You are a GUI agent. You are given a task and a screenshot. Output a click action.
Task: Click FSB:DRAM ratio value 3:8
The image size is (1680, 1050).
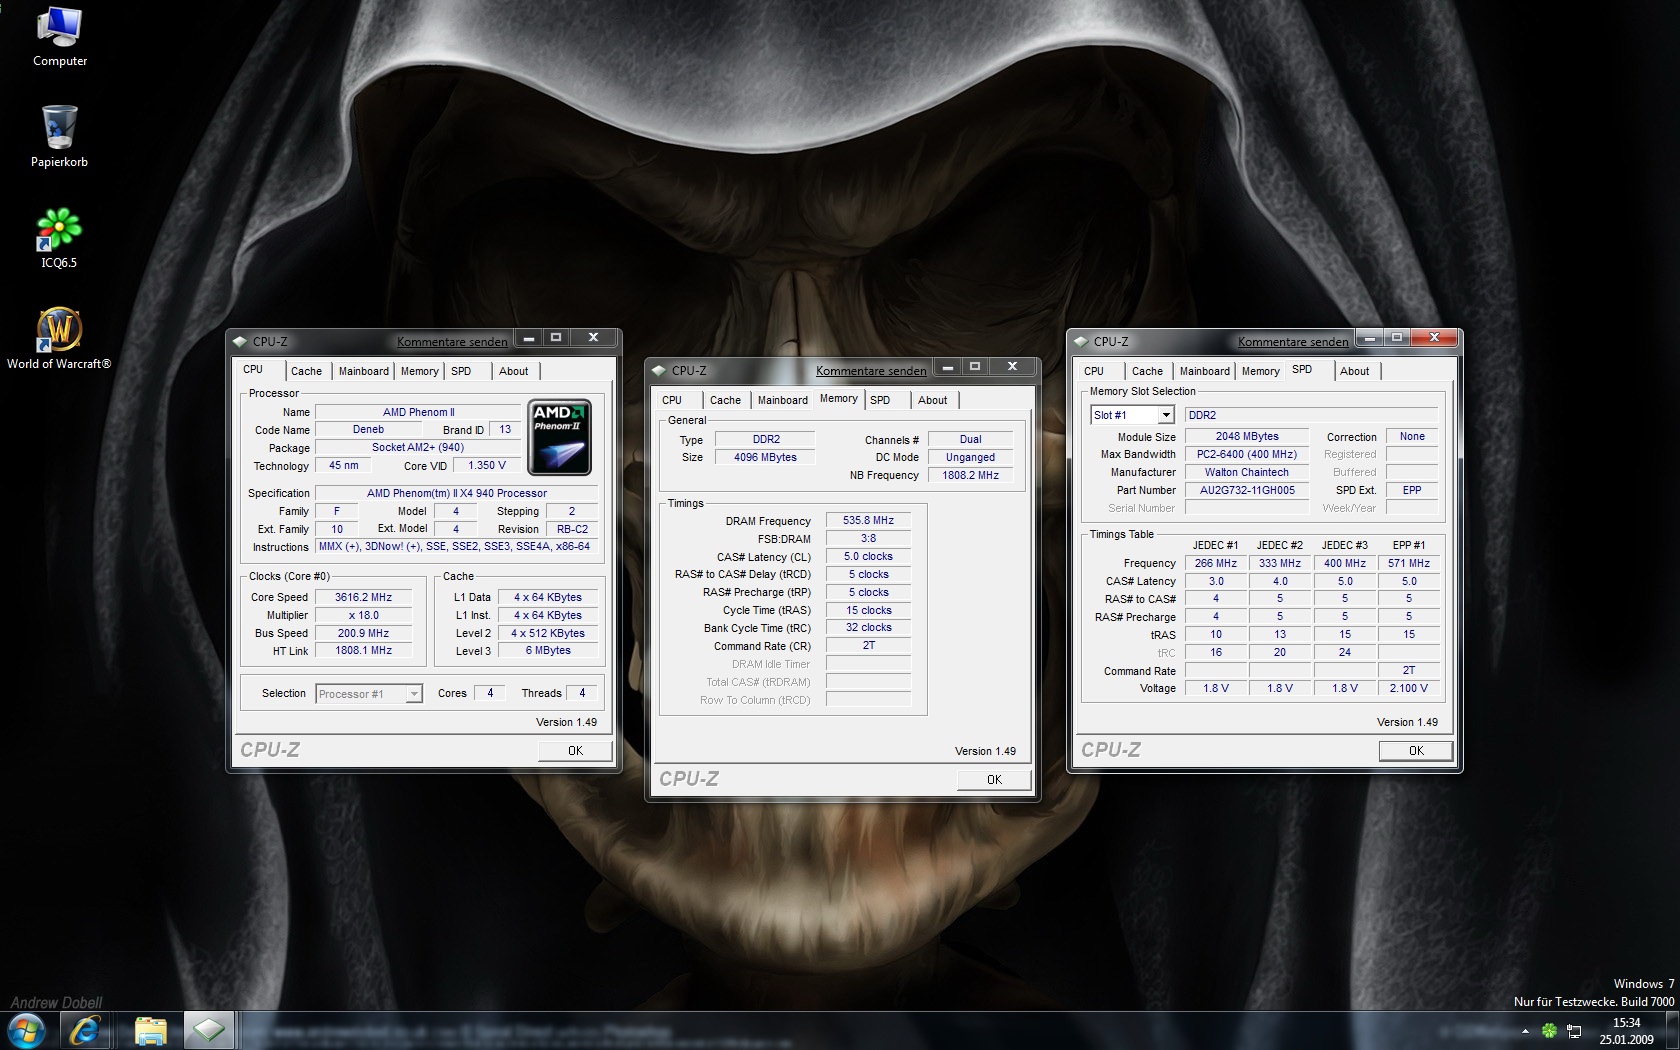[x=868, y=539]
